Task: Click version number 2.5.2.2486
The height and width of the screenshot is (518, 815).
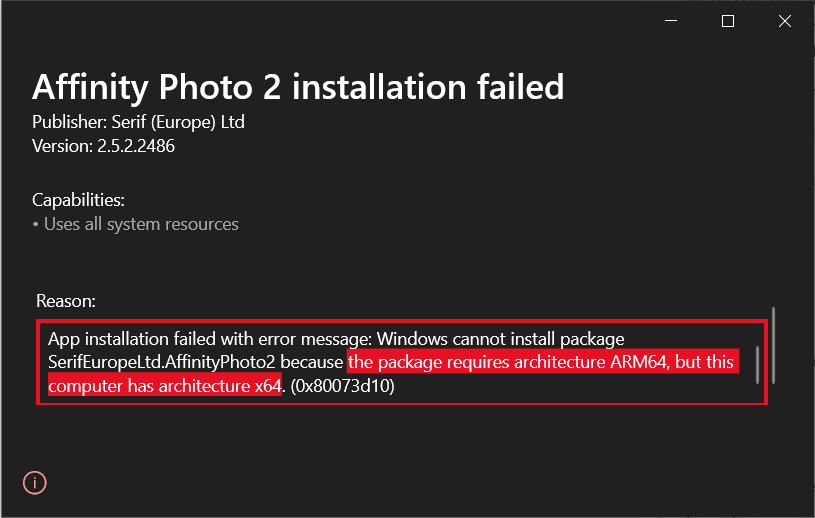Action: point(136,146)
